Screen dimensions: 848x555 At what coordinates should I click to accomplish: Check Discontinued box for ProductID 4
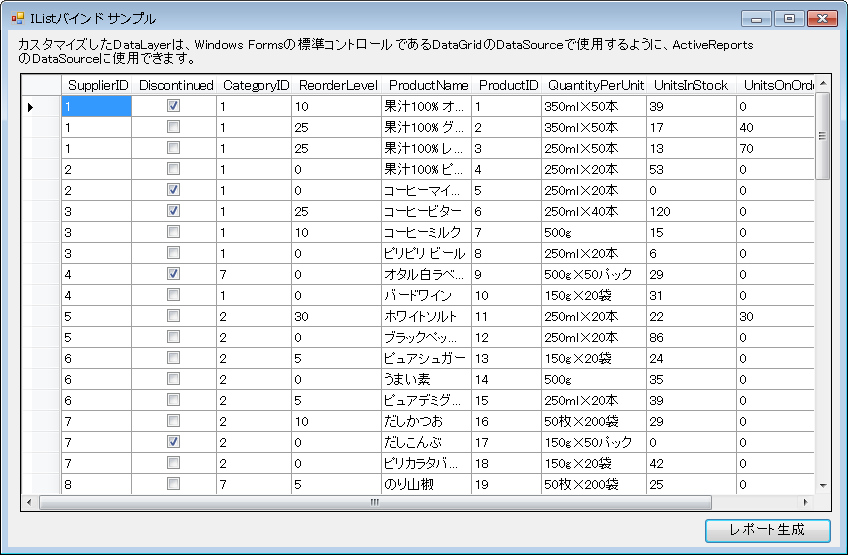pyautogui.click(x=173, y=169)
